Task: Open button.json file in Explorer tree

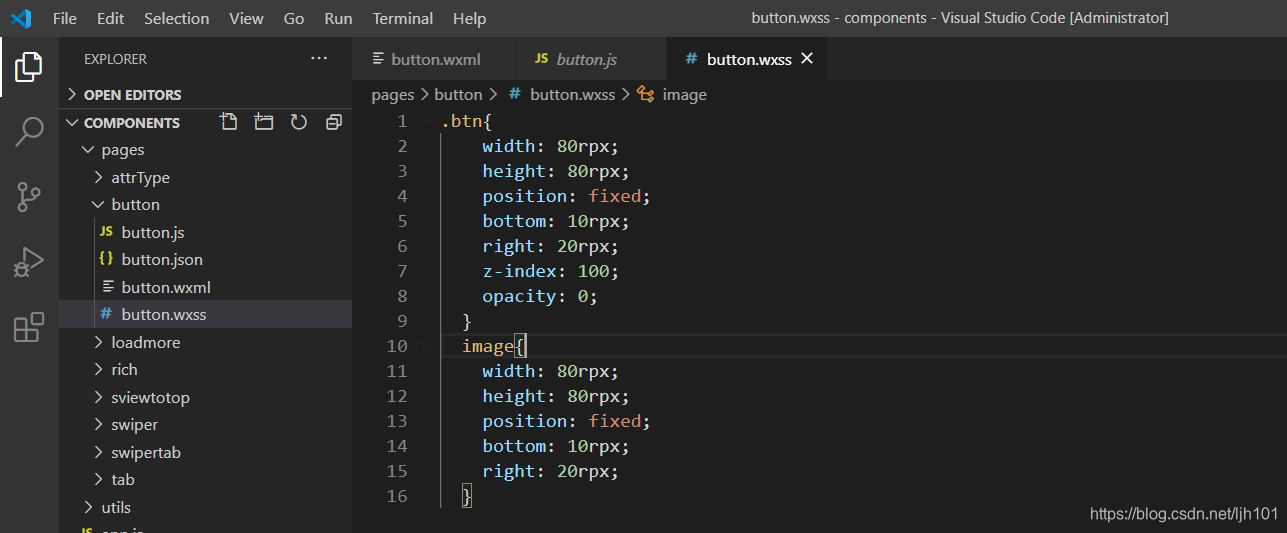Action: 205,259
